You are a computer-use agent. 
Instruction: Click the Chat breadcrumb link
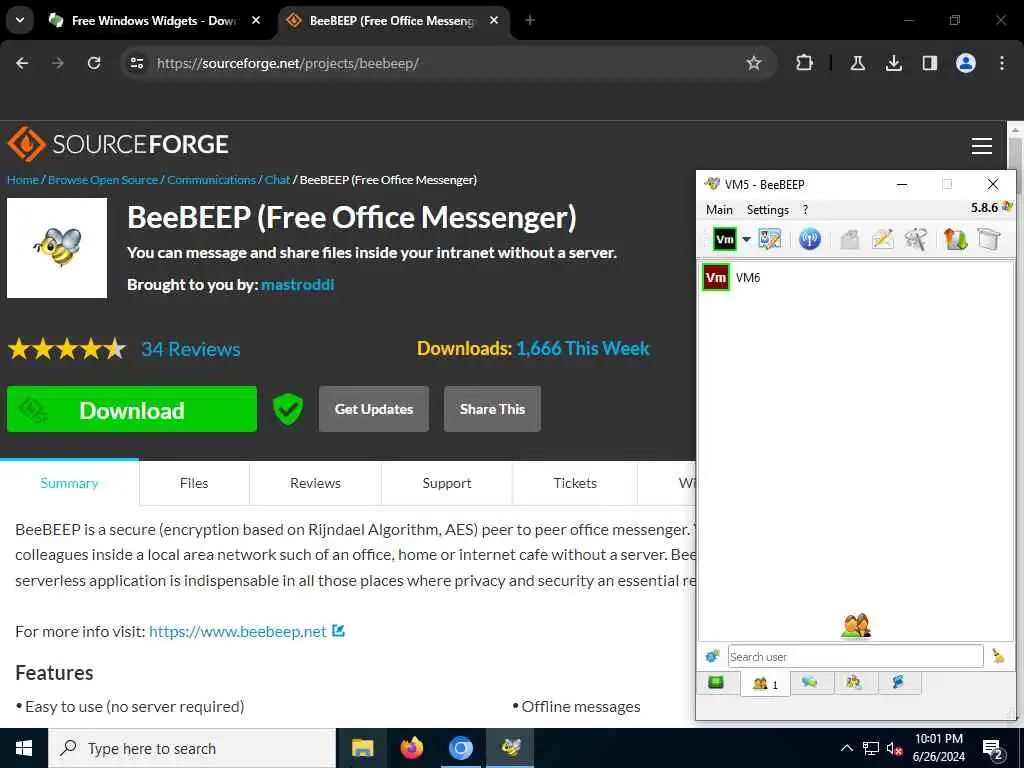(278, 180)
